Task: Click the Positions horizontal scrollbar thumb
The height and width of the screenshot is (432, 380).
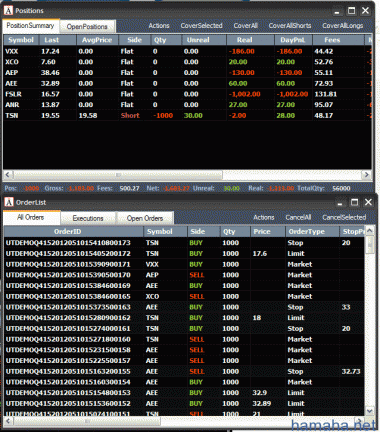Action: pyautogui.click(x=118, y=174)
